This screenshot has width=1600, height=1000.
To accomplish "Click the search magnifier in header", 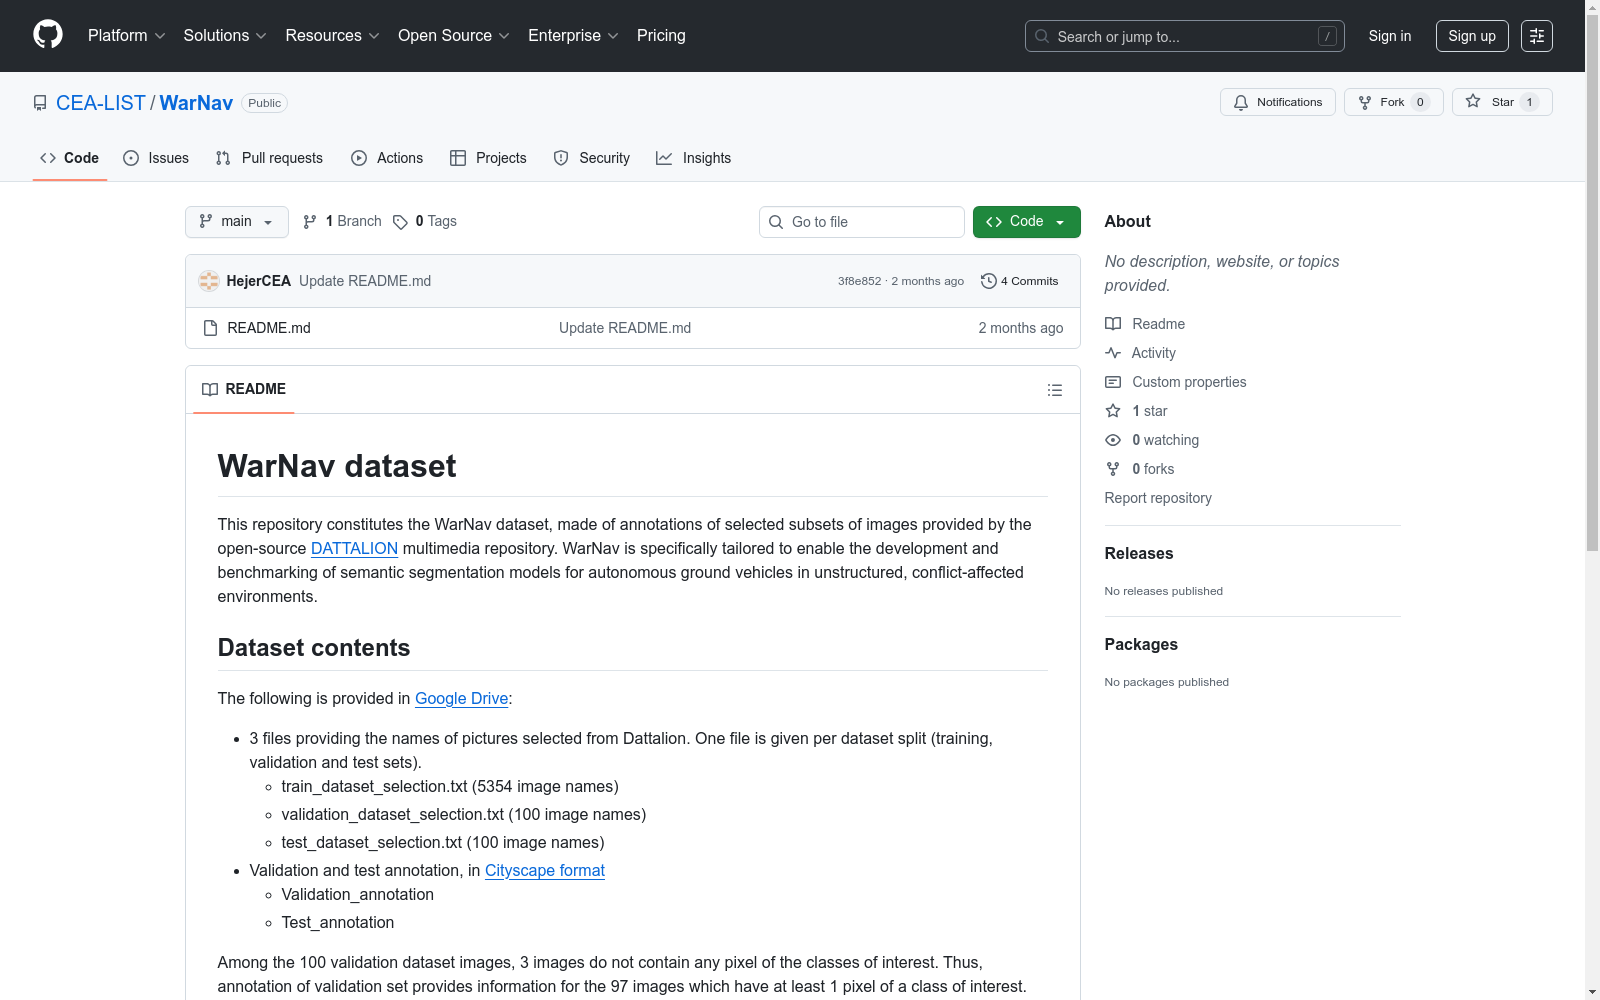I will [1042, 36].
